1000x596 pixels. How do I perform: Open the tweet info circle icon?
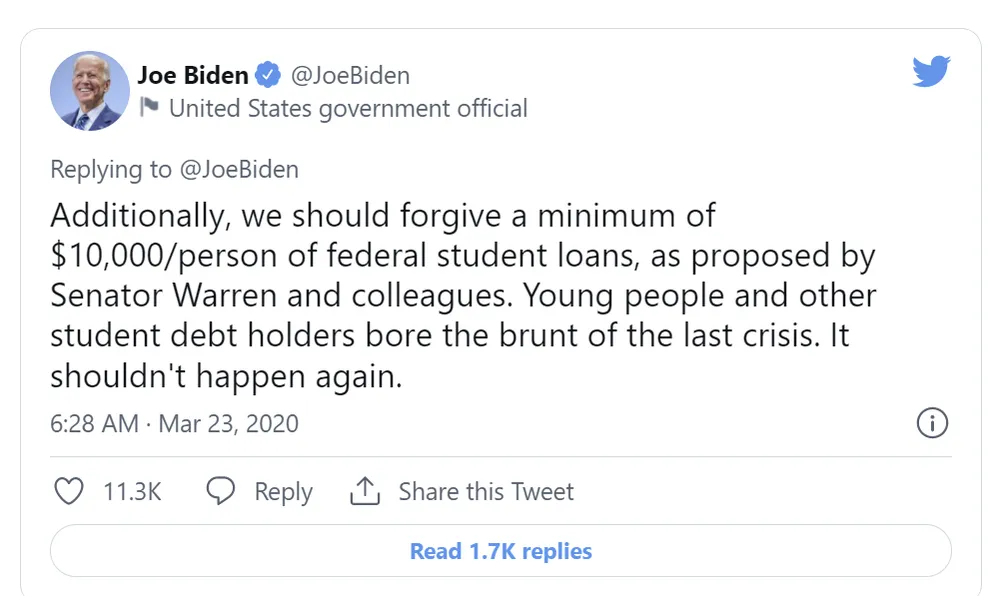pos(932,423)
